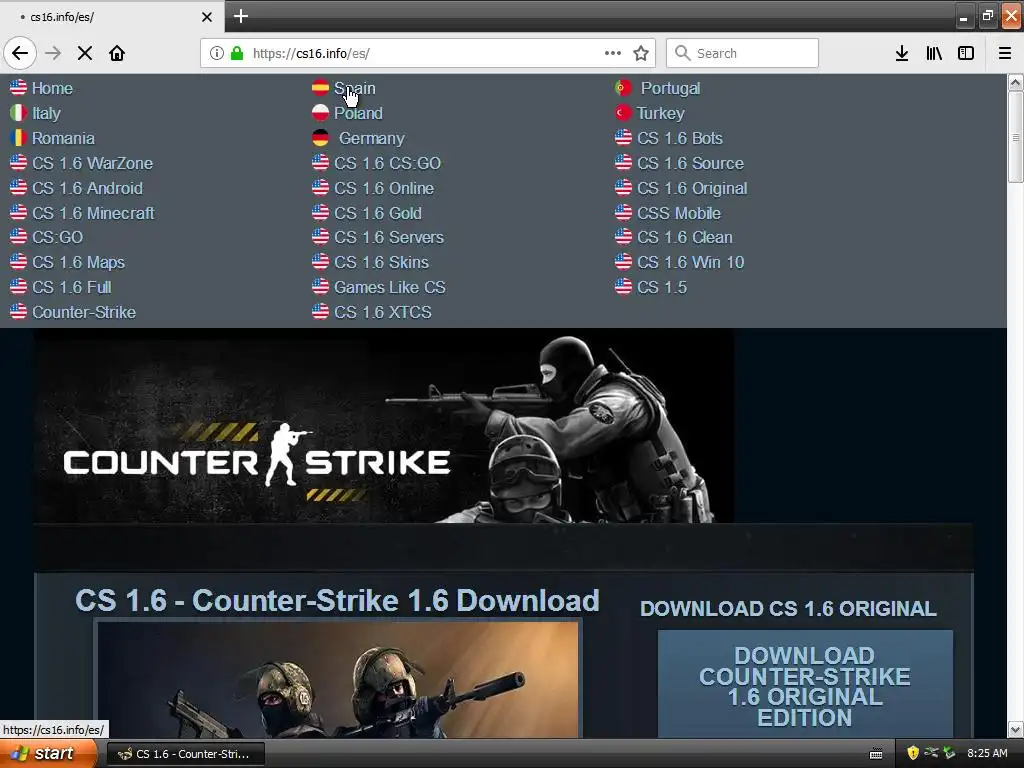Click the Germany flag icon
The height and width of the screenshot is (768, 1024).
pos(320,138)
